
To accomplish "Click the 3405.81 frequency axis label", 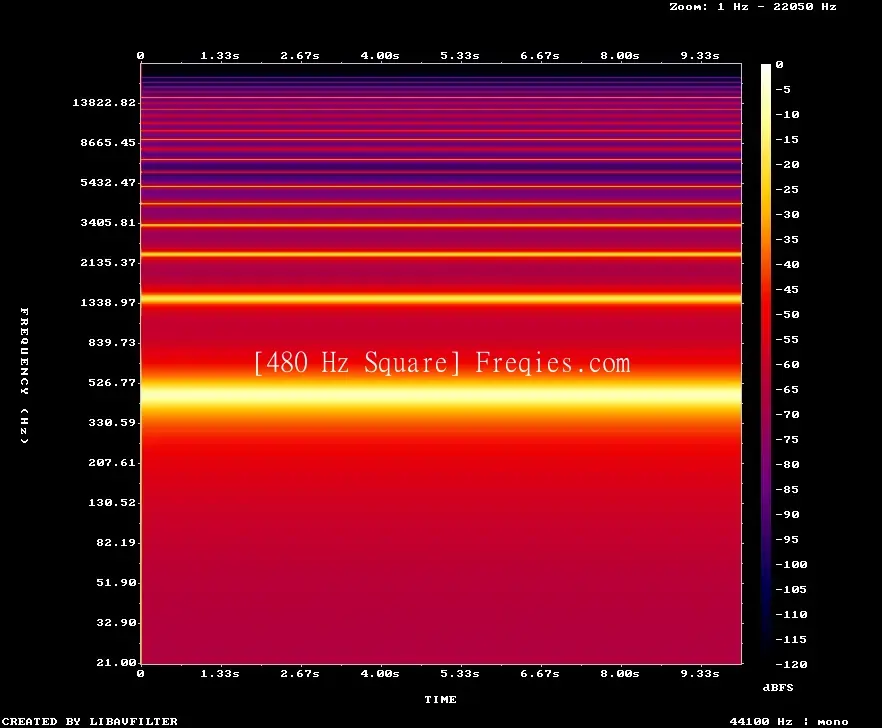I will click(x=108, y=222).
